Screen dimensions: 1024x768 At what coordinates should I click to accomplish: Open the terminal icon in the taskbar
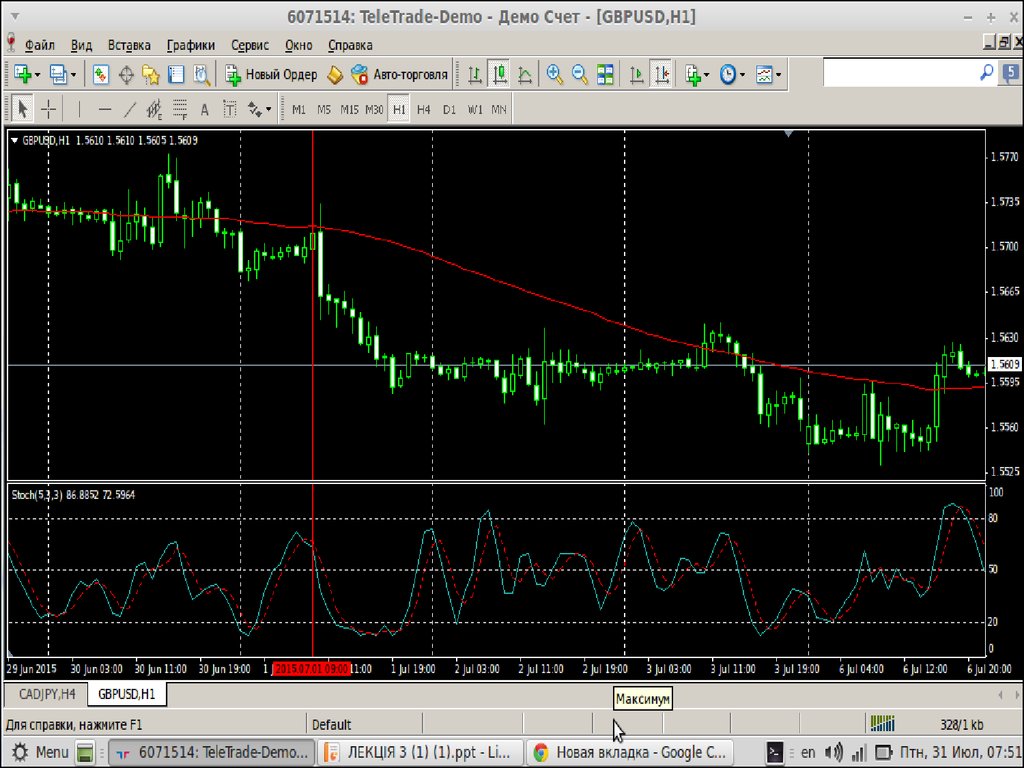click(x=775, y=752)
